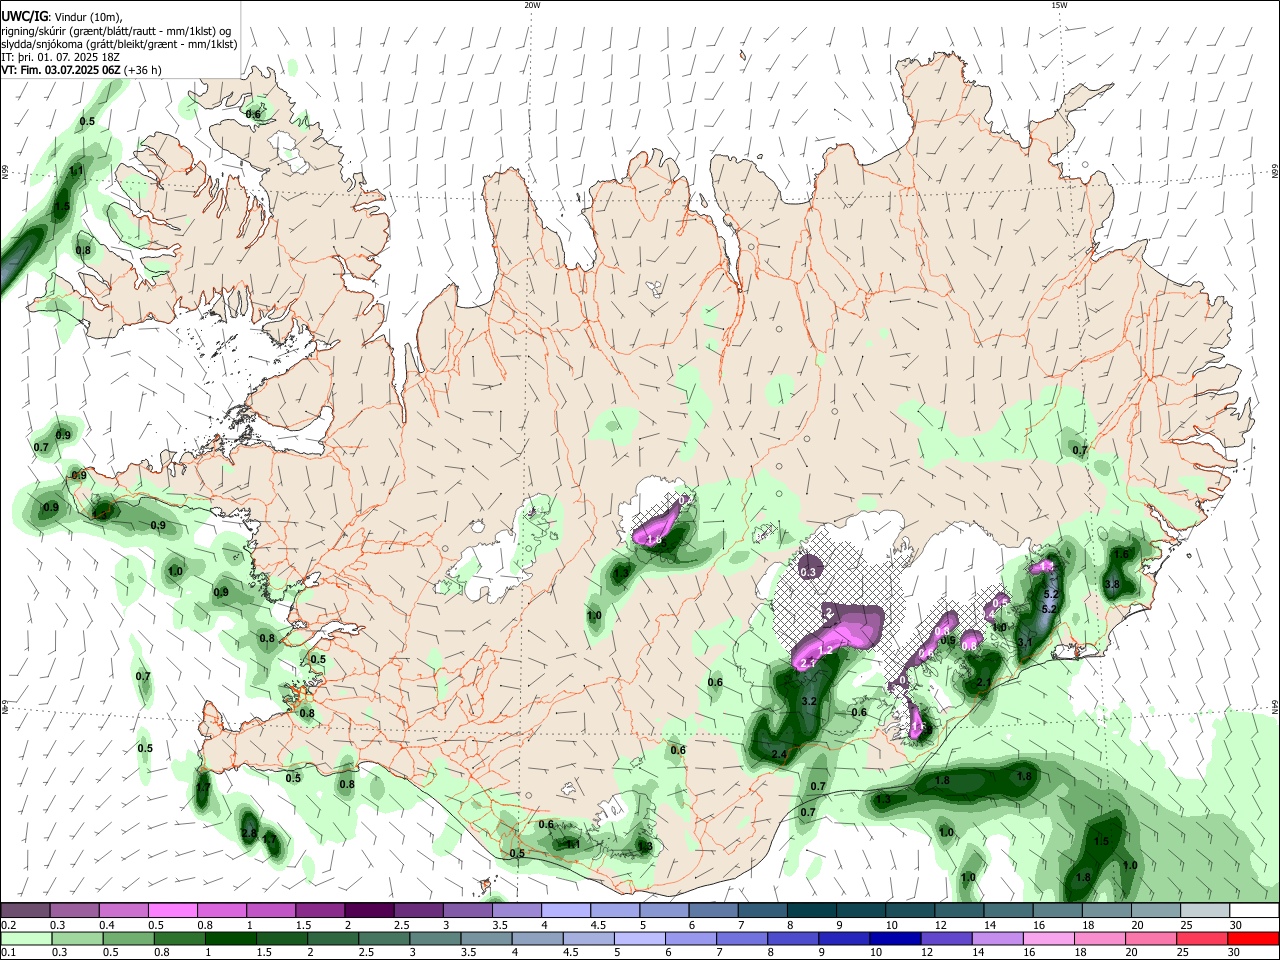Select the bright pink 0.5 swatch in upper legend
1280x960 pixels.
click(172, 910)
